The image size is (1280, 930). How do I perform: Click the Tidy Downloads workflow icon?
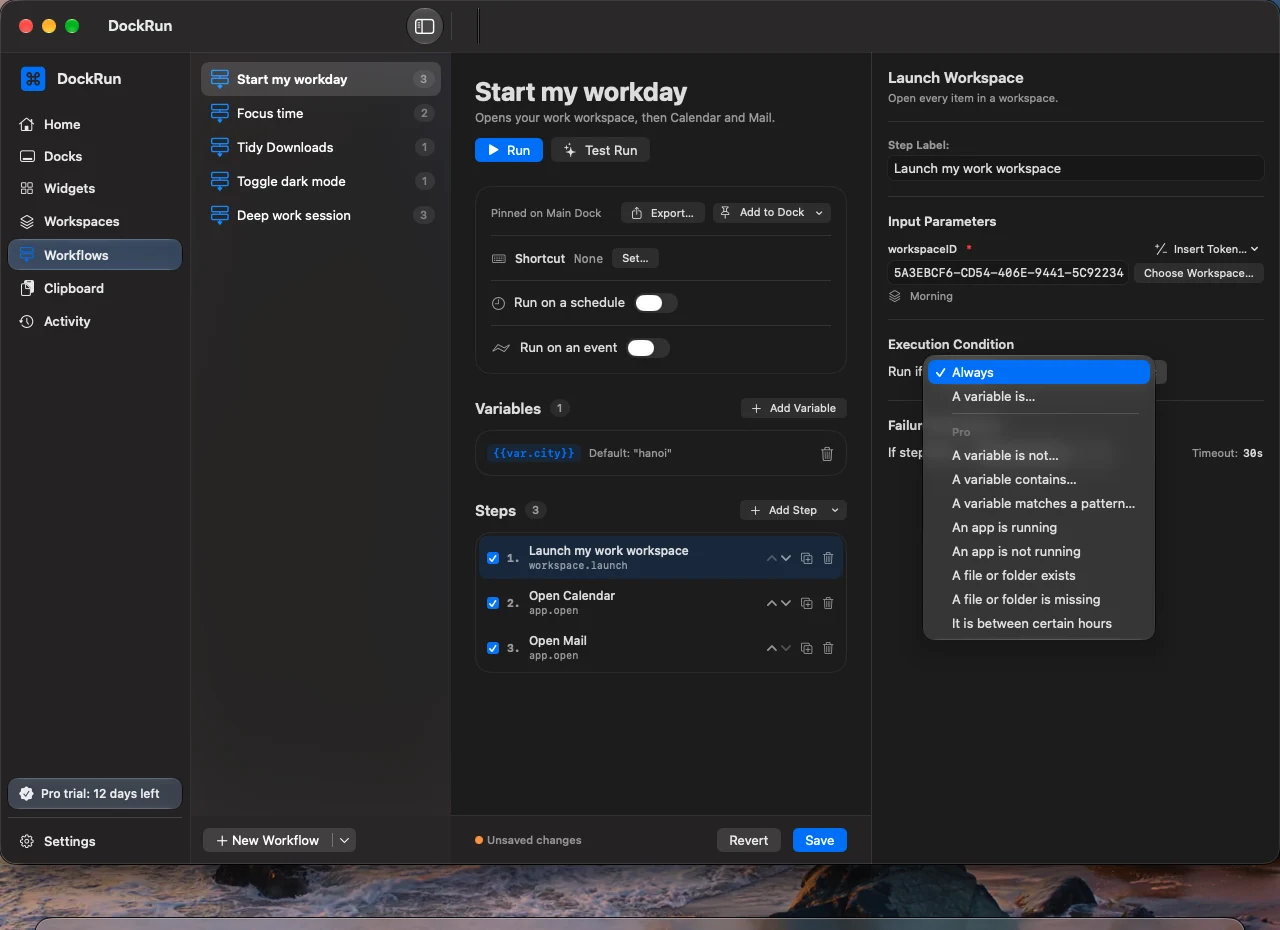(219, 147)
